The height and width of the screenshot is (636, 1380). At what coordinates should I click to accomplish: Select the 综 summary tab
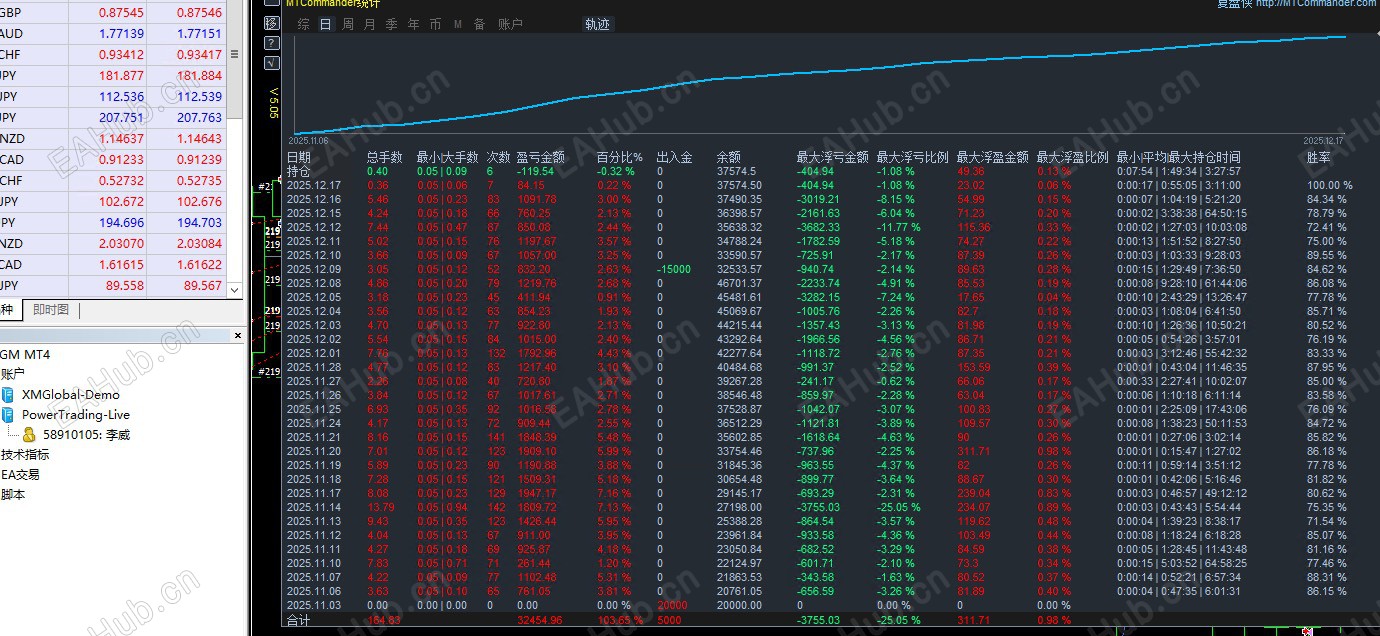[303, 24]
